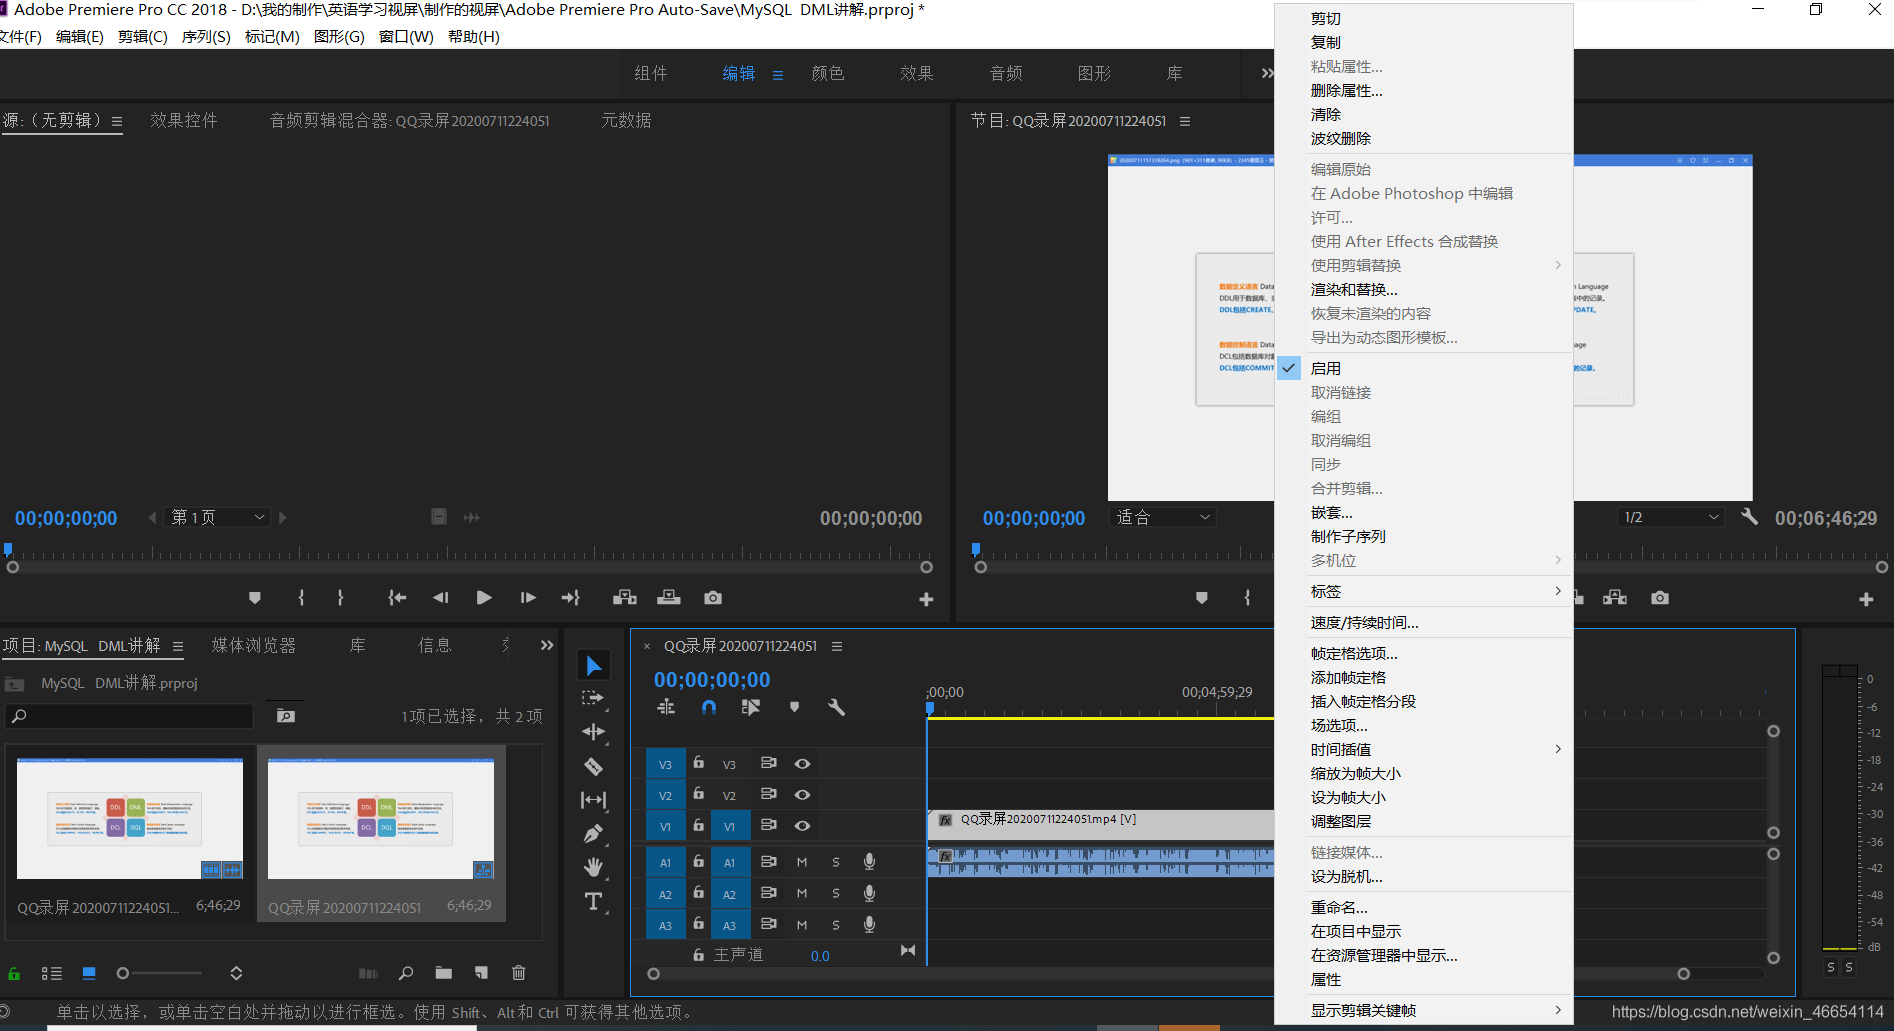Open 序列(S) menu
This screenshot has width=1894, height=1031.
pyautogui.click(x=206, y=36)
